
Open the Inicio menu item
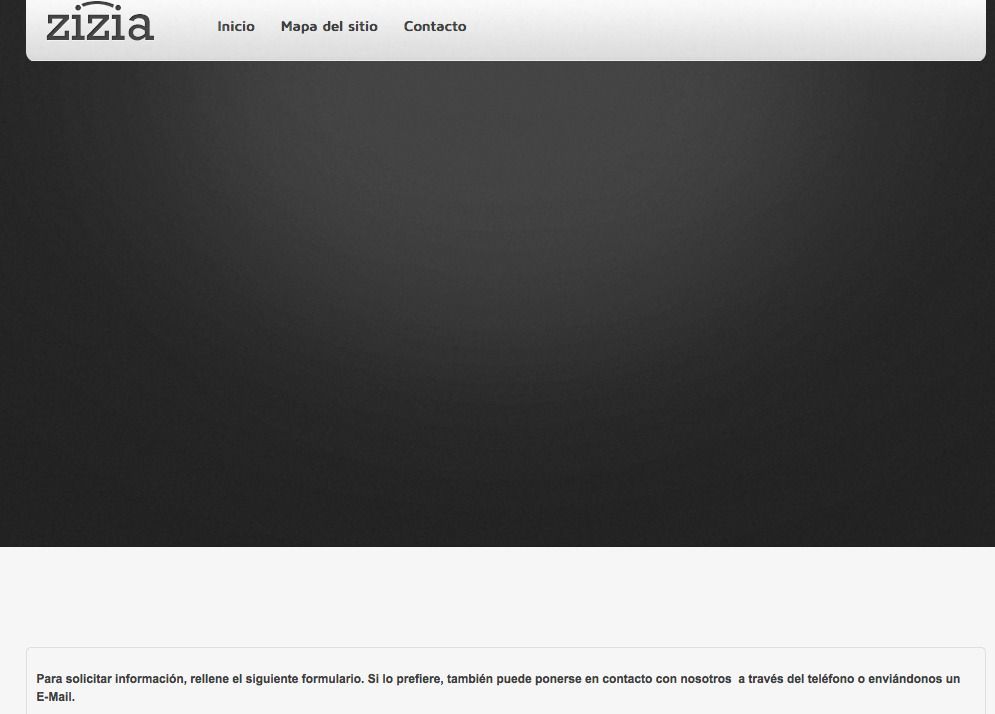click(236, 27)
